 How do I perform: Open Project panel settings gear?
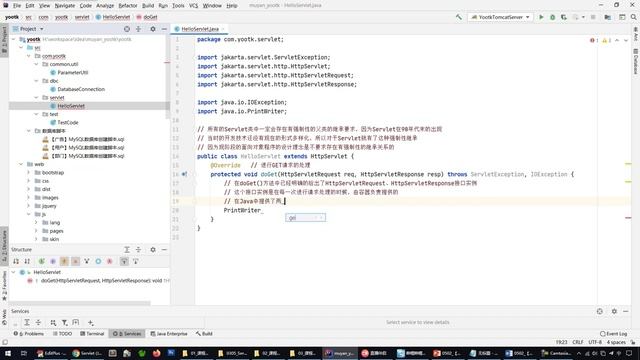[153, 29]
